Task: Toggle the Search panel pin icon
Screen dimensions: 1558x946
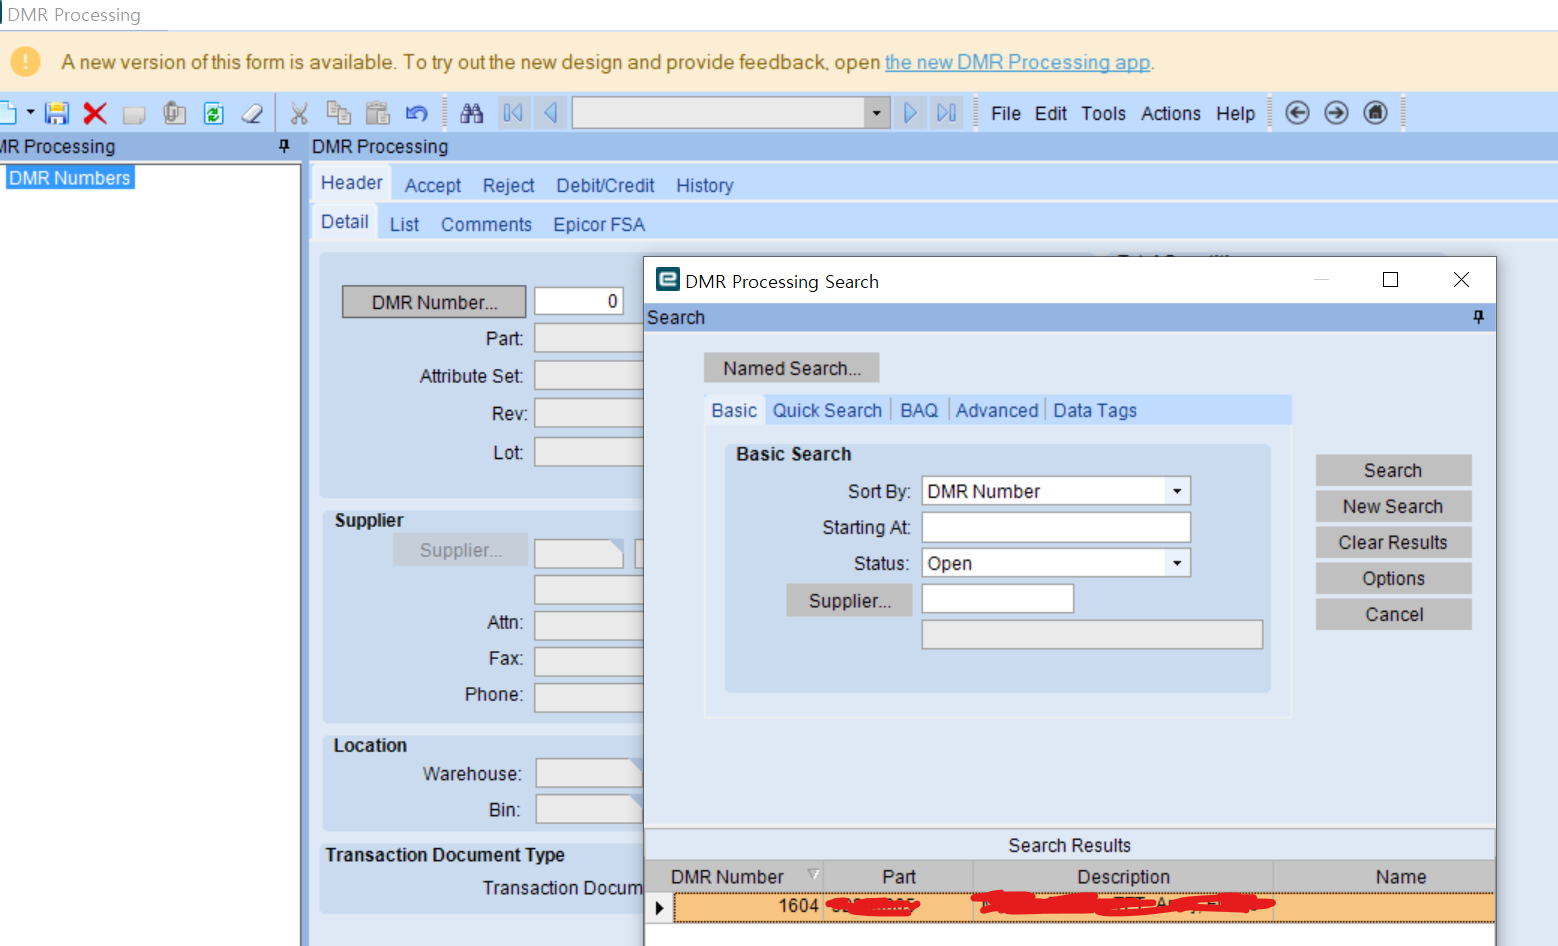Action: pyautogui.click(x=1479, y=317)
